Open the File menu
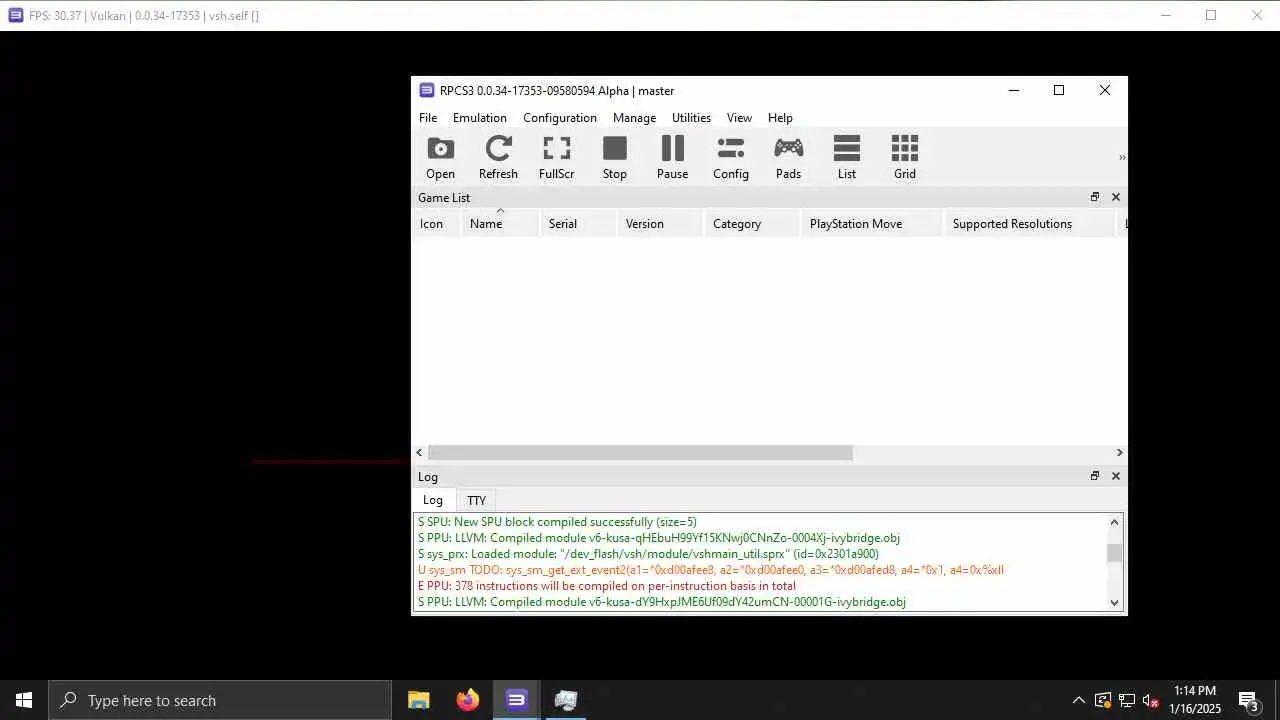 click(428, 118)
